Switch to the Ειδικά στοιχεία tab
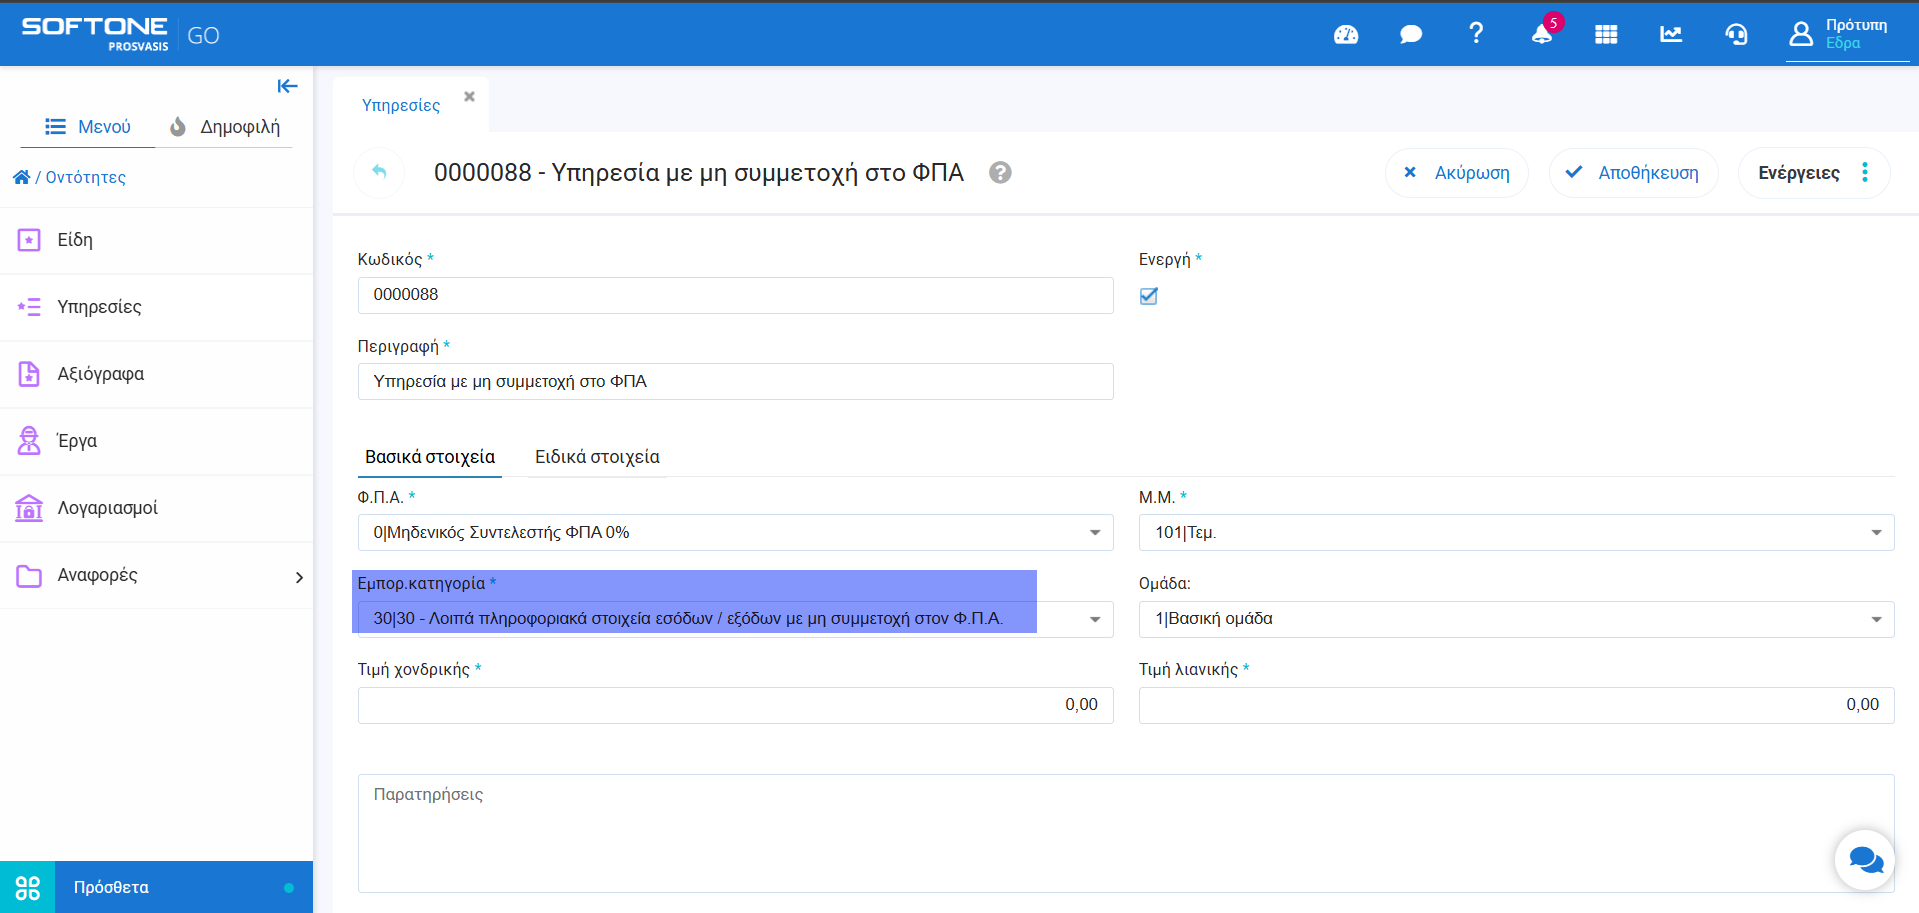1919x913 pixels. click(597, 457)
